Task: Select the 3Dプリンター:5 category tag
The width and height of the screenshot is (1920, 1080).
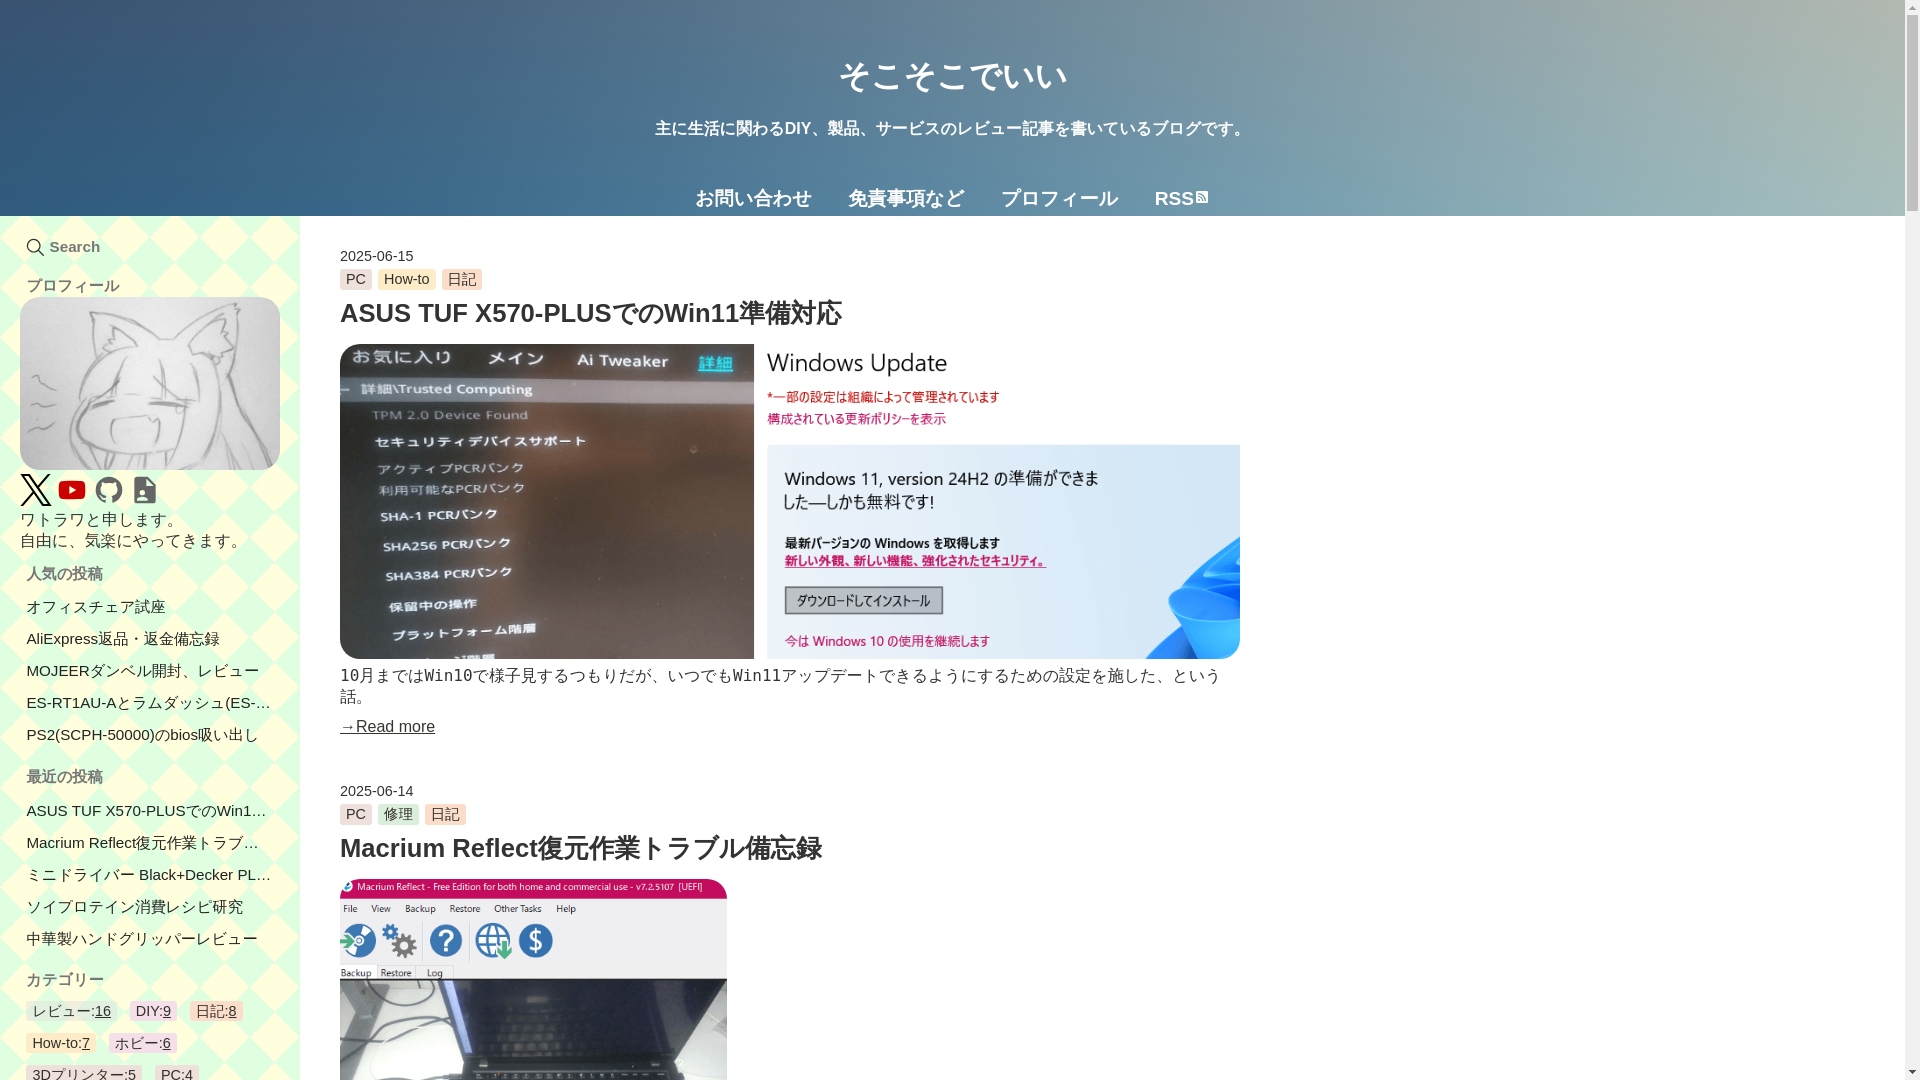Action: (84, 1073)
